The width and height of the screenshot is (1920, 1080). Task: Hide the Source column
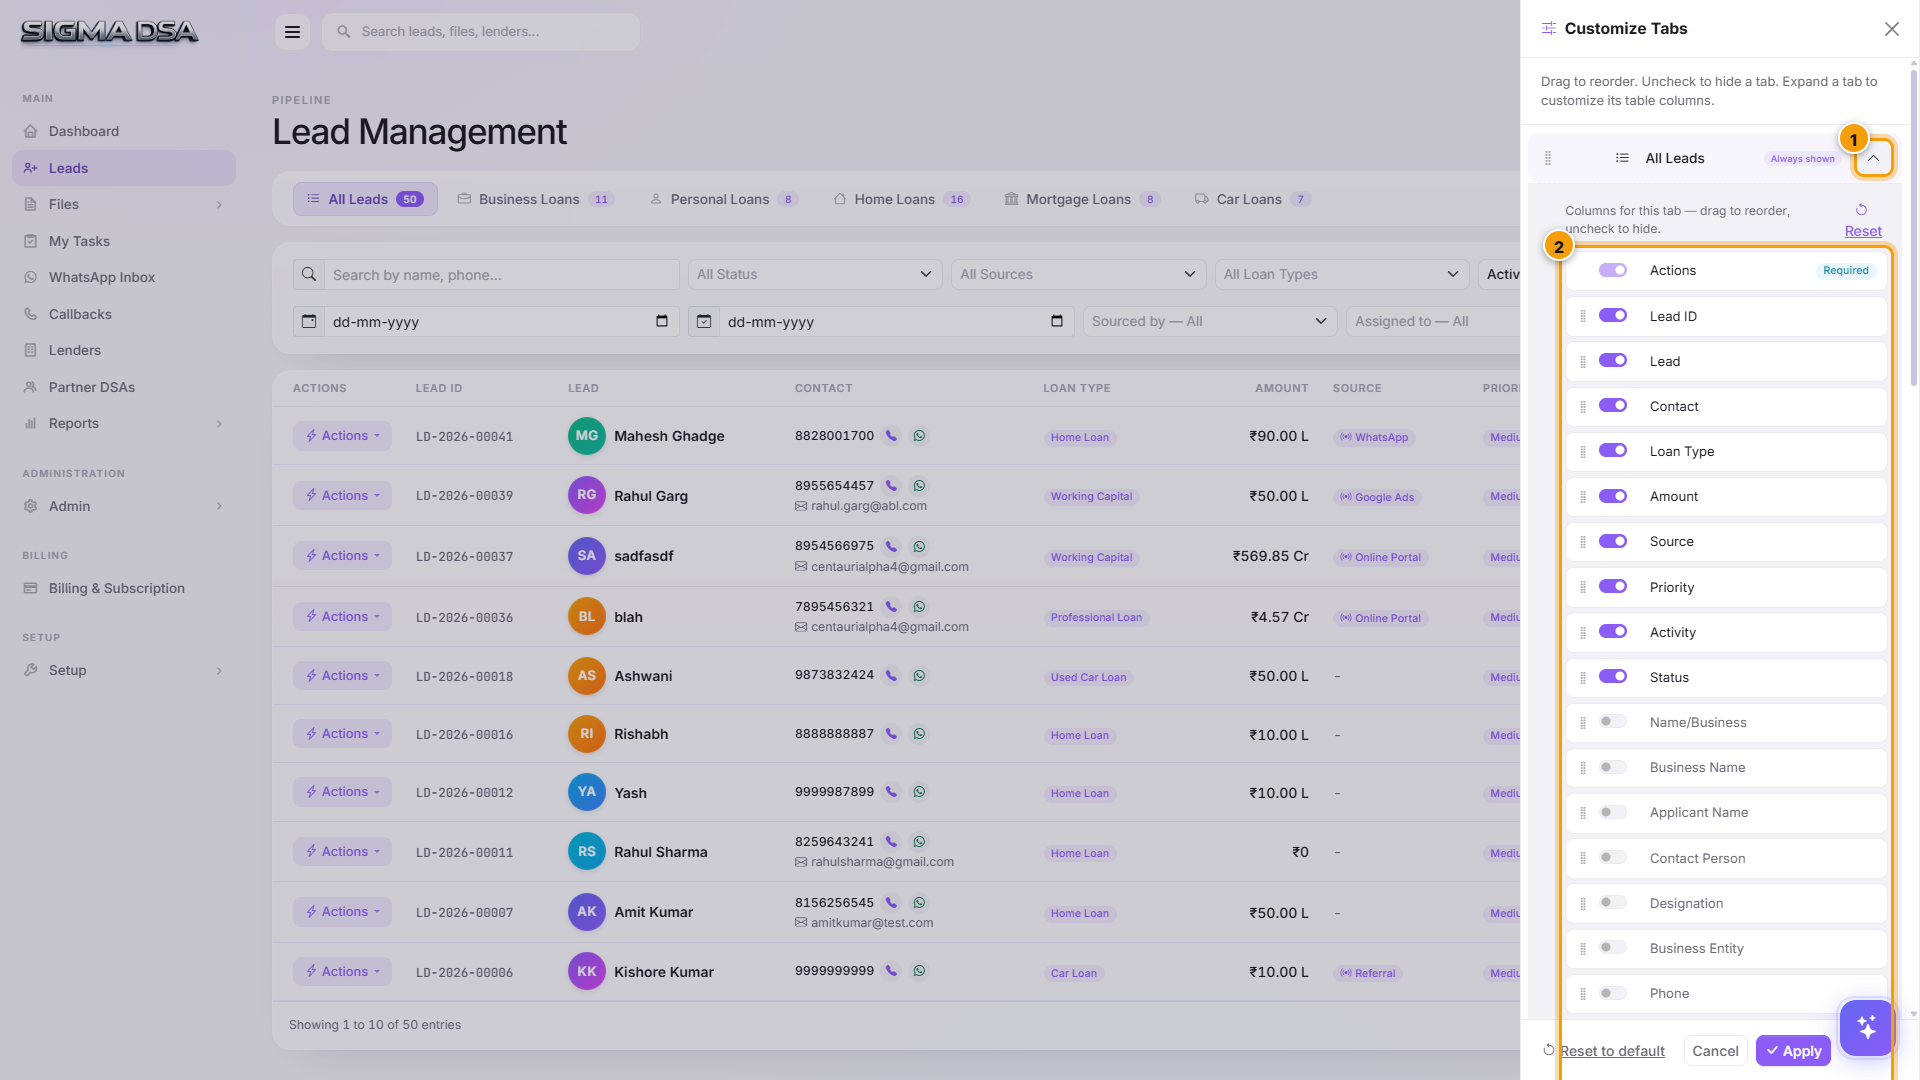[x=1613, y=541]
